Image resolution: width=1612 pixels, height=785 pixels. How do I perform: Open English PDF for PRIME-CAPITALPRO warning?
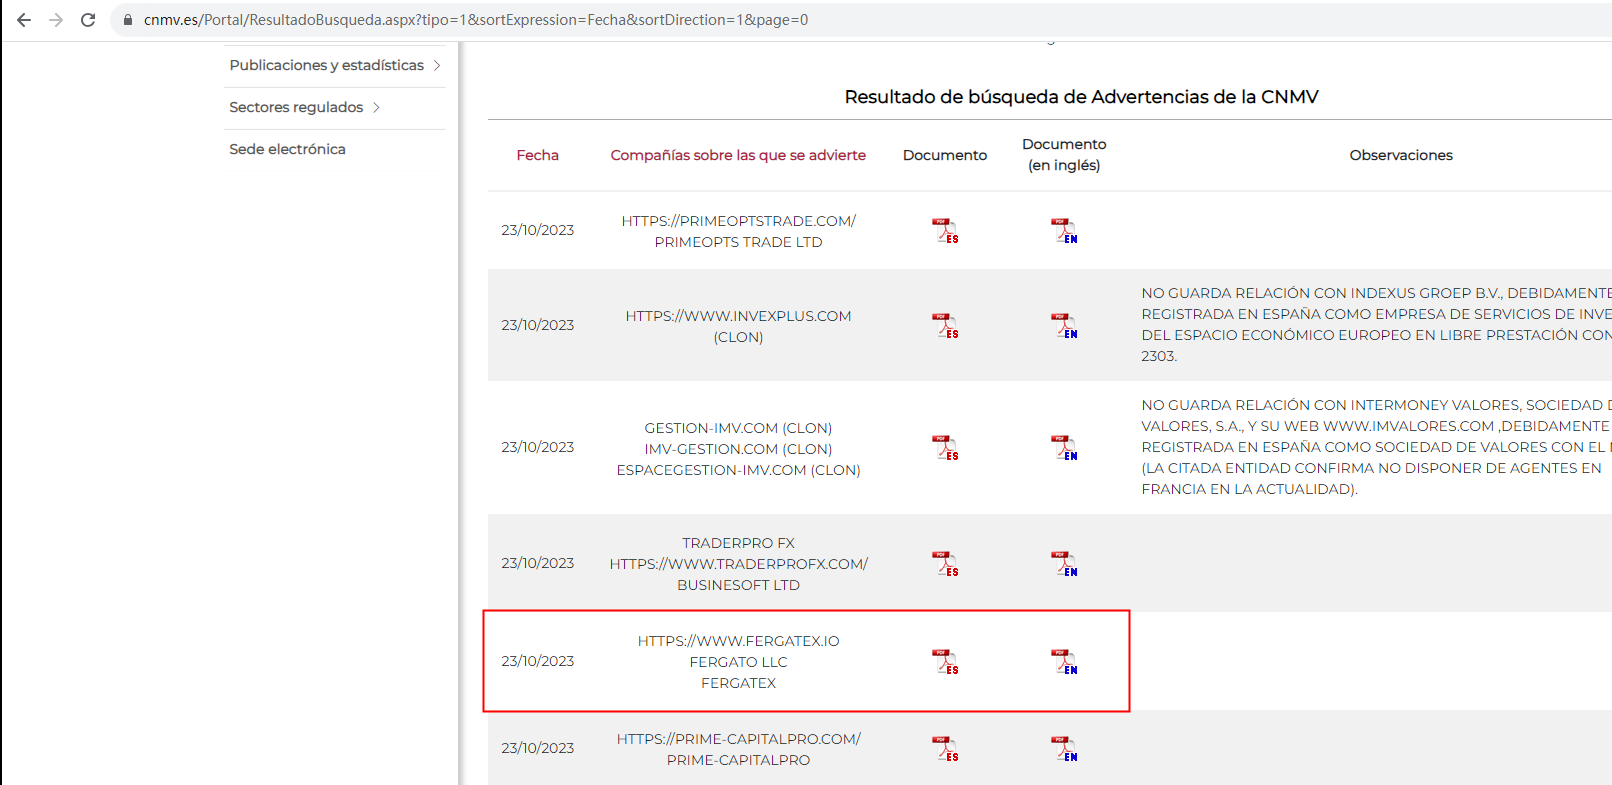pos(1064,749)
